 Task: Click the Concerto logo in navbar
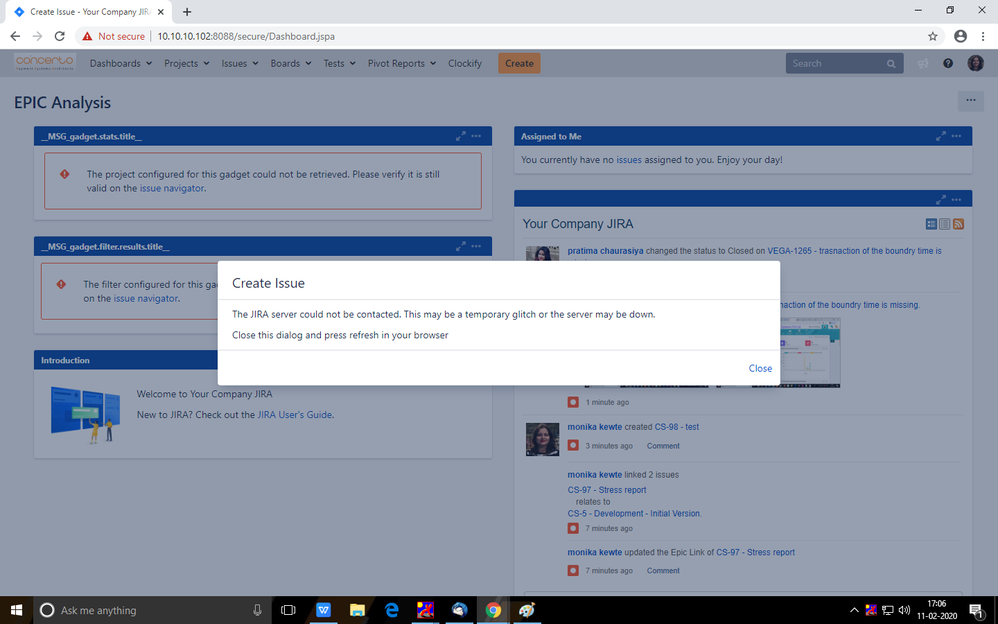[x=45, y=62]
